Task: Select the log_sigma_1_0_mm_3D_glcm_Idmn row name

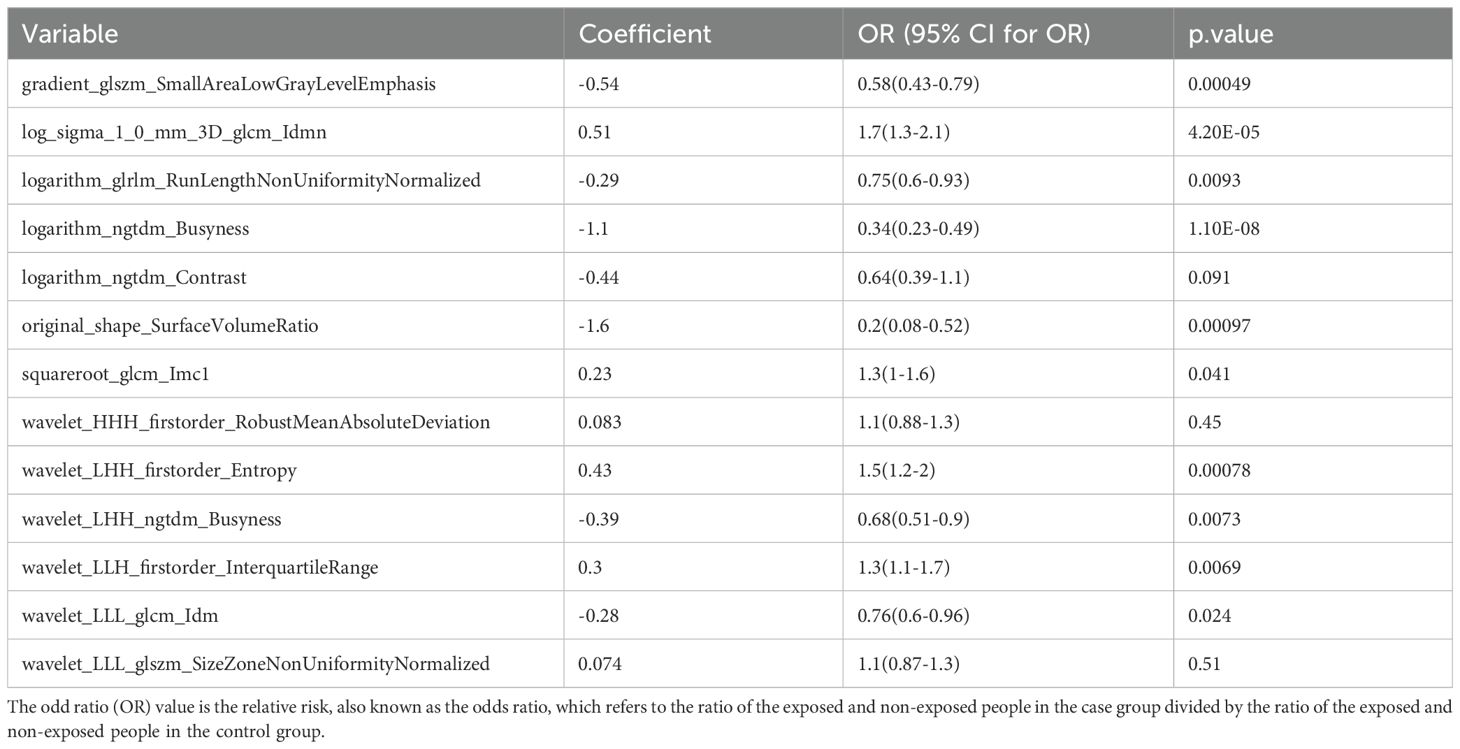Action: point(174,132)
